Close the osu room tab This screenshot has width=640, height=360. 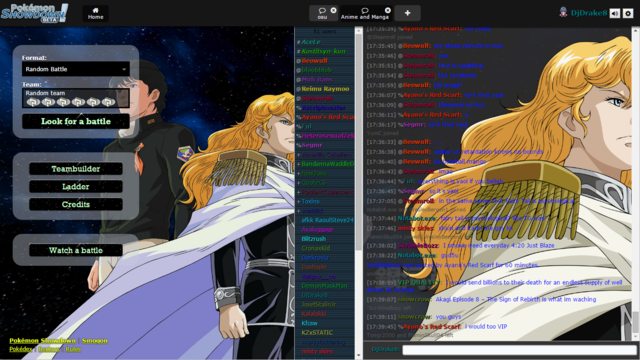(333, 10)
